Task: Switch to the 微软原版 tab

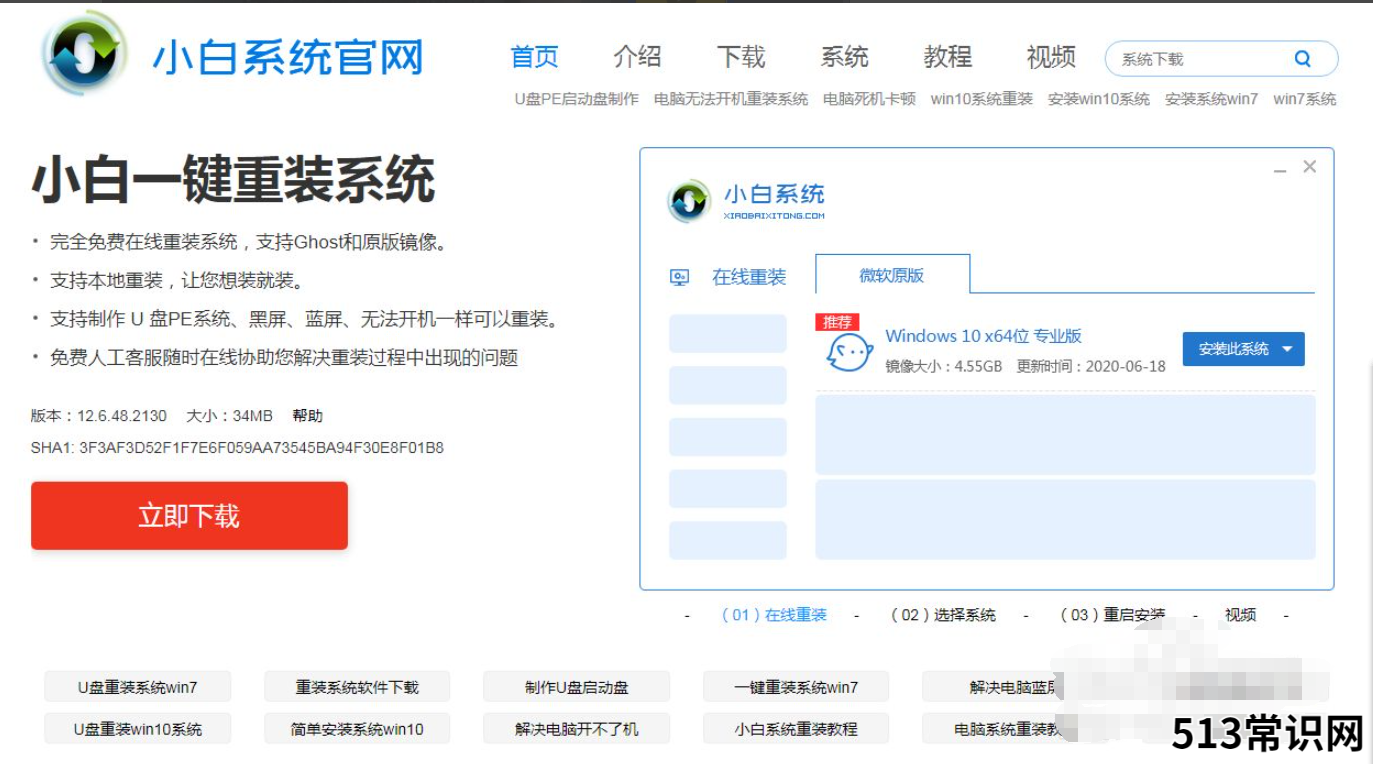Action: click(892, 274)
